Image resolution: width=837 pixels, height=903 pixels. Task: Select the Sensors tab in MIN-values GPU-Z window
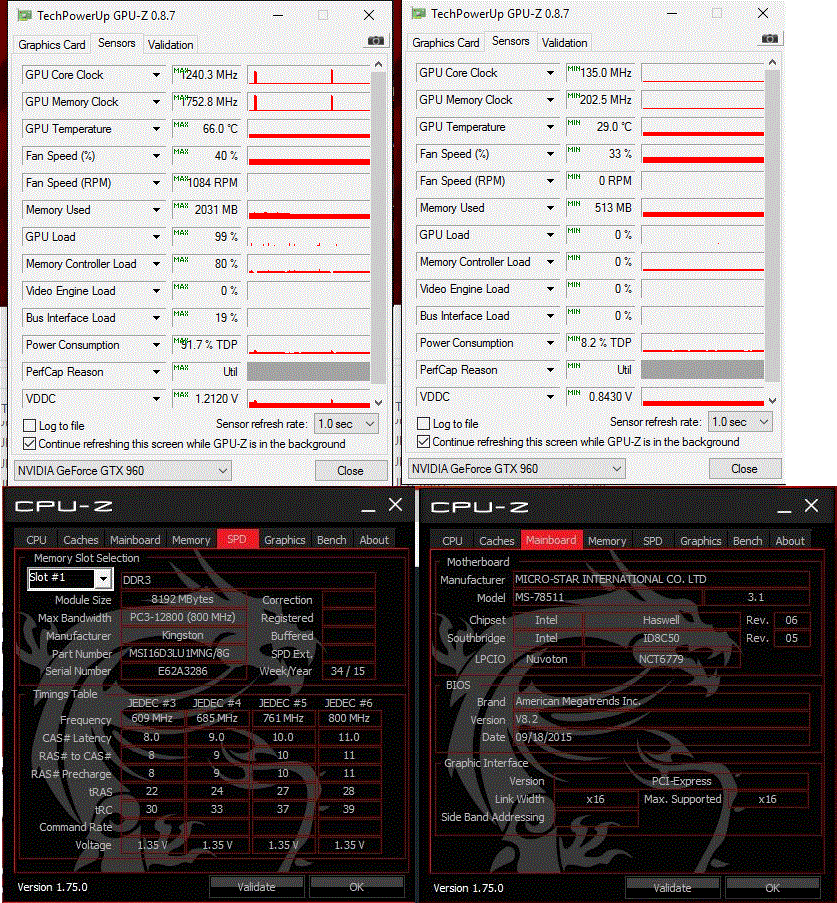[x=510, y=41]
